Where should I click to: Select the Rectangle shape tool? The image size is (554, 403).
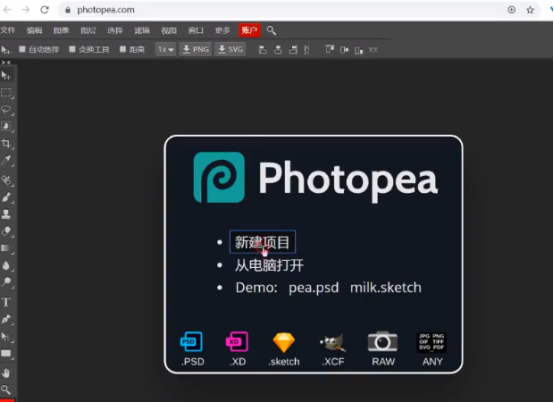[x=6, y=353]
